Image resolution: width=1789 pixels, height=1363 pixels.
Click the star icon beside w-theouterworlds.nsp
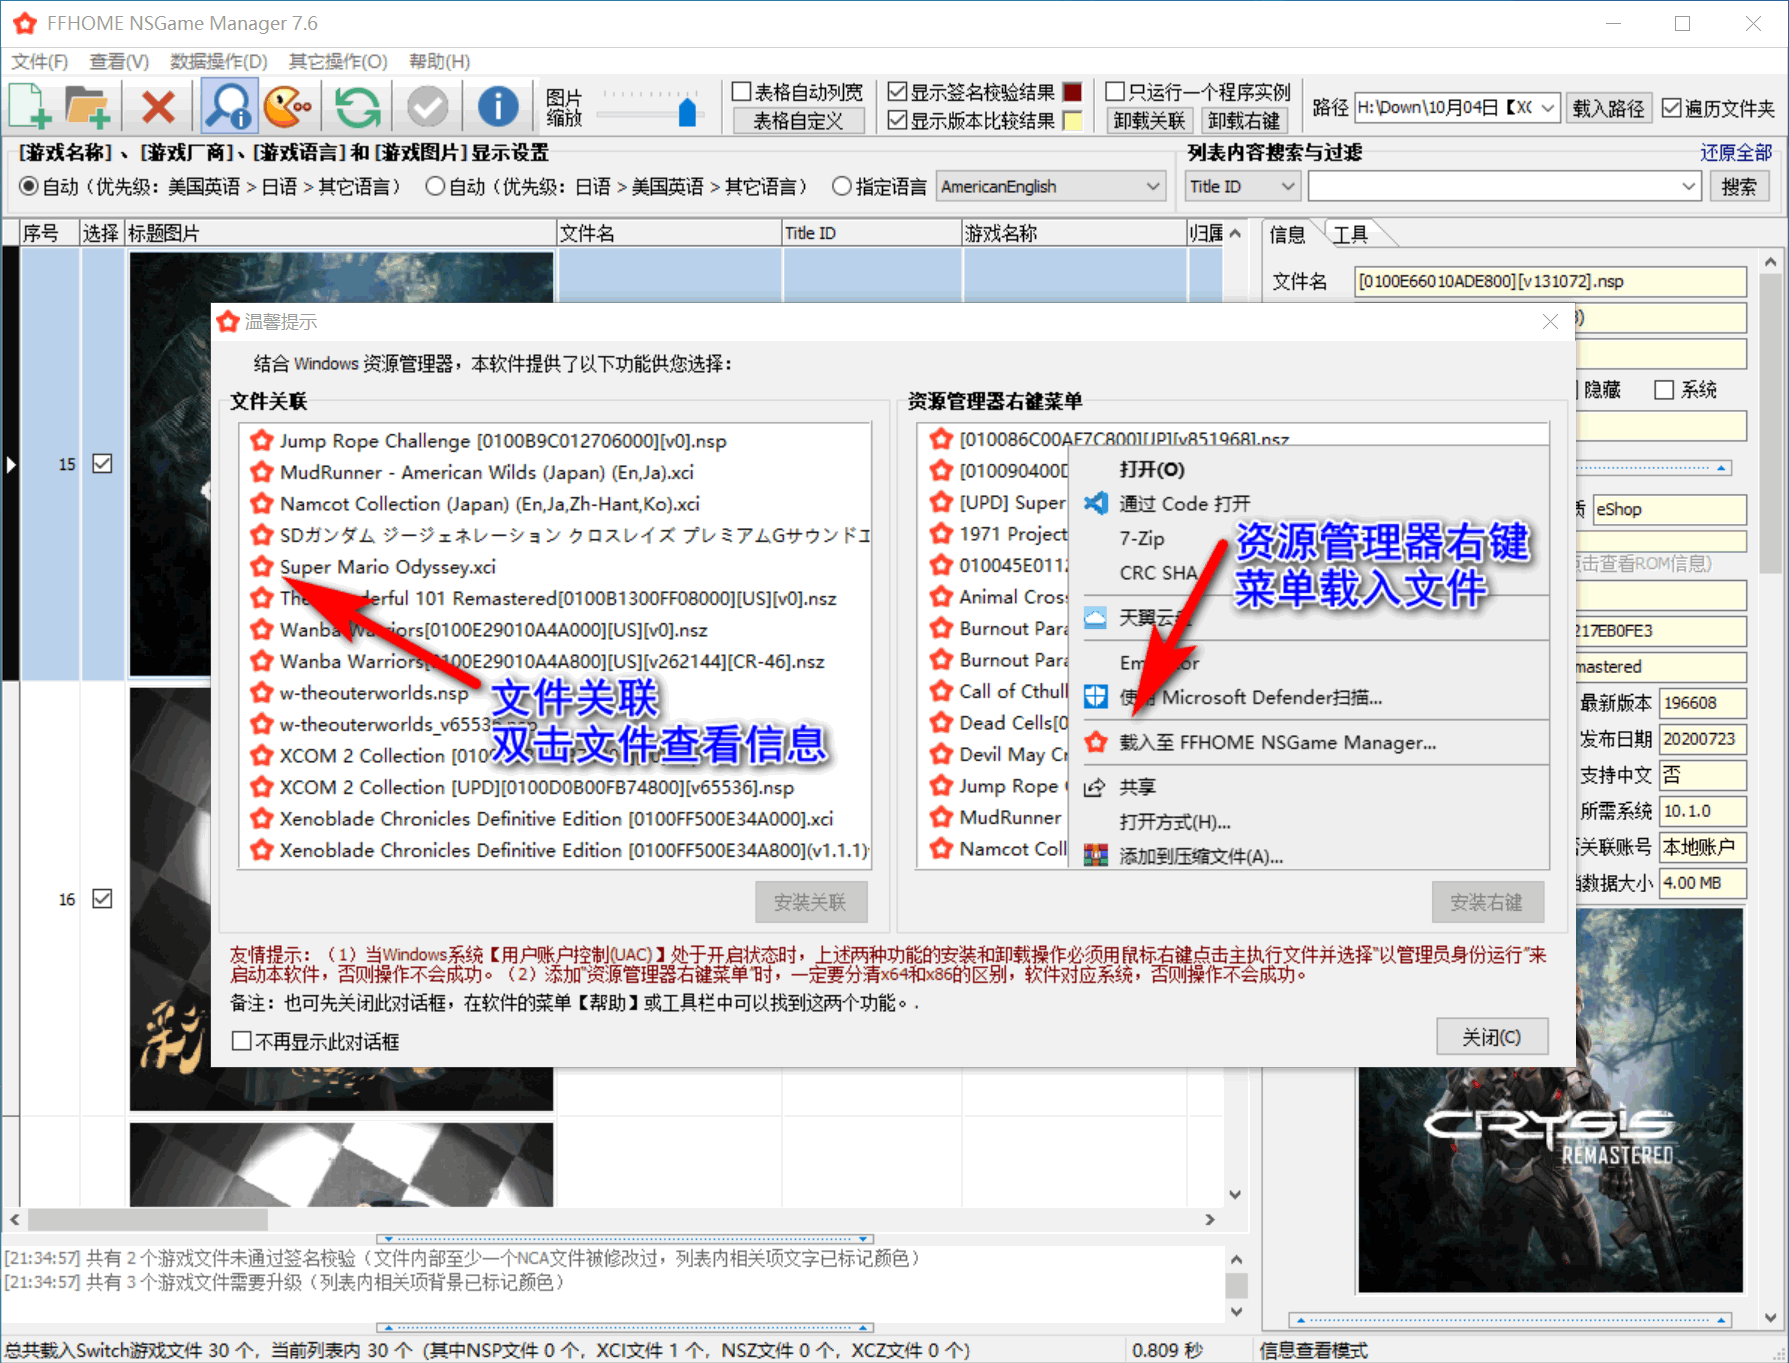261,693
